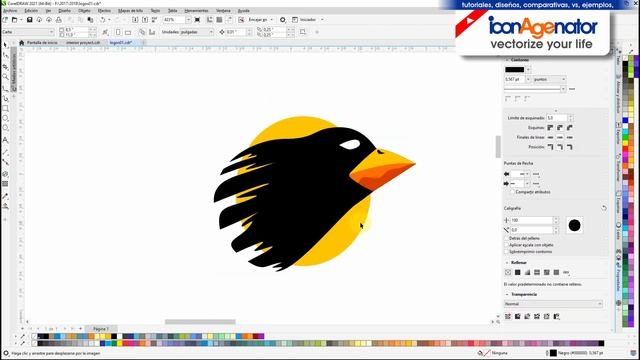Image resolution: width=640 pixels, height=360 pixels.
Task: Click the horizontal scrollbar below the canvas
Action: point(200,322)
